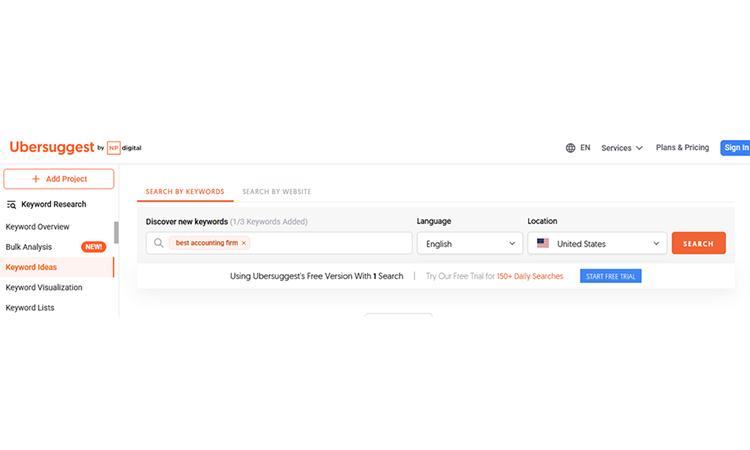Image resolution: width=750 pixels, height=450 pixels.
Task: Click the United States flag icon
Action: pos(543,243)
